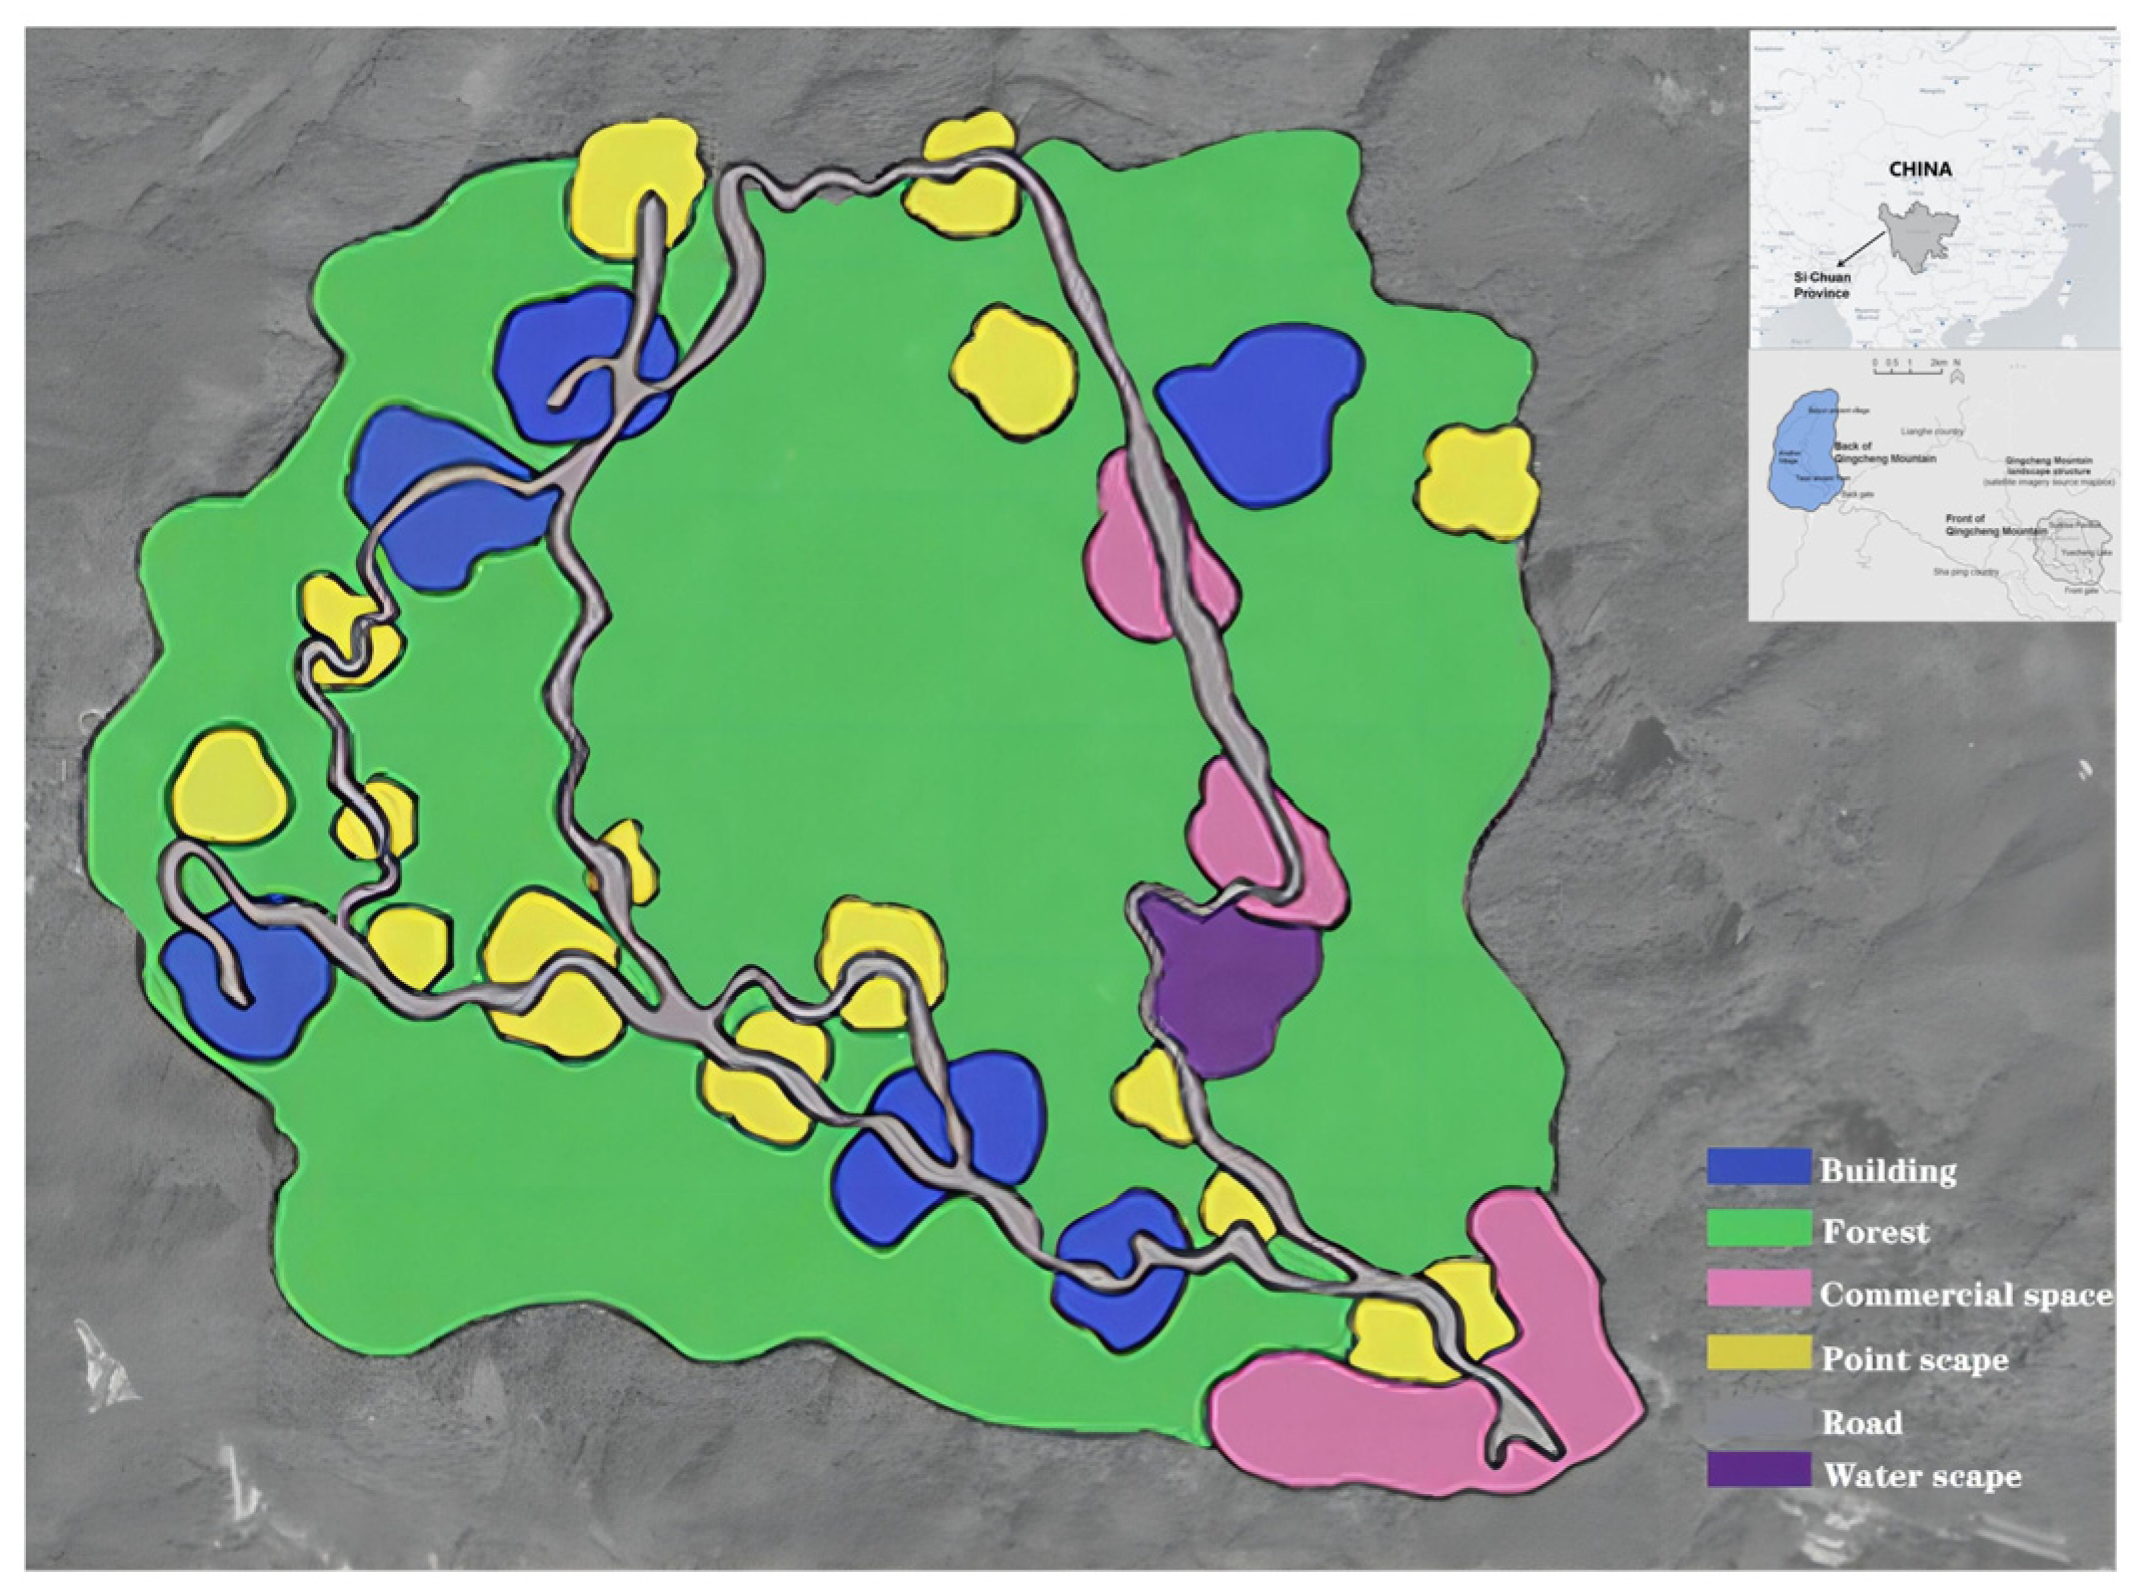The width and height of the screenshot is (2135, 1591).
Task: Click the purple water scape region on map
Action: click(x=1232, y=985)
